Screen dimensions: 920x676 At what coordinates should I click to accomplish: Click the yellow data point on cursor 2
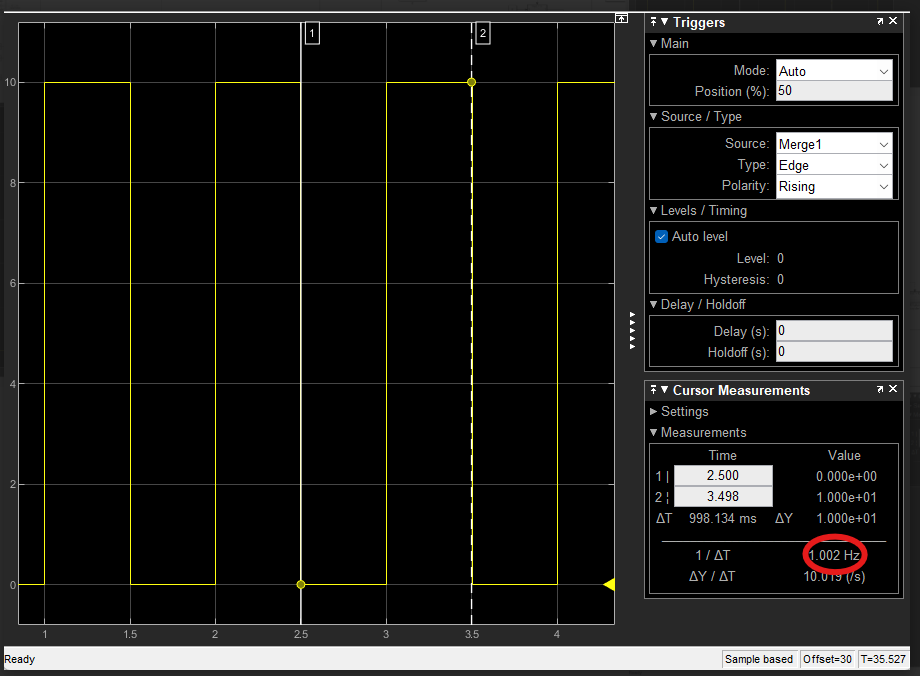(x=471, y=82)
